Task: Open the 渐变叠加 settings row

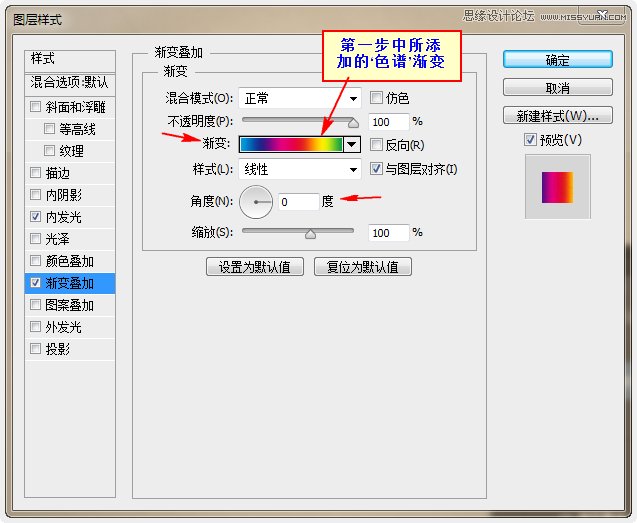Action: pyautogui.click(x=69, y=283)
